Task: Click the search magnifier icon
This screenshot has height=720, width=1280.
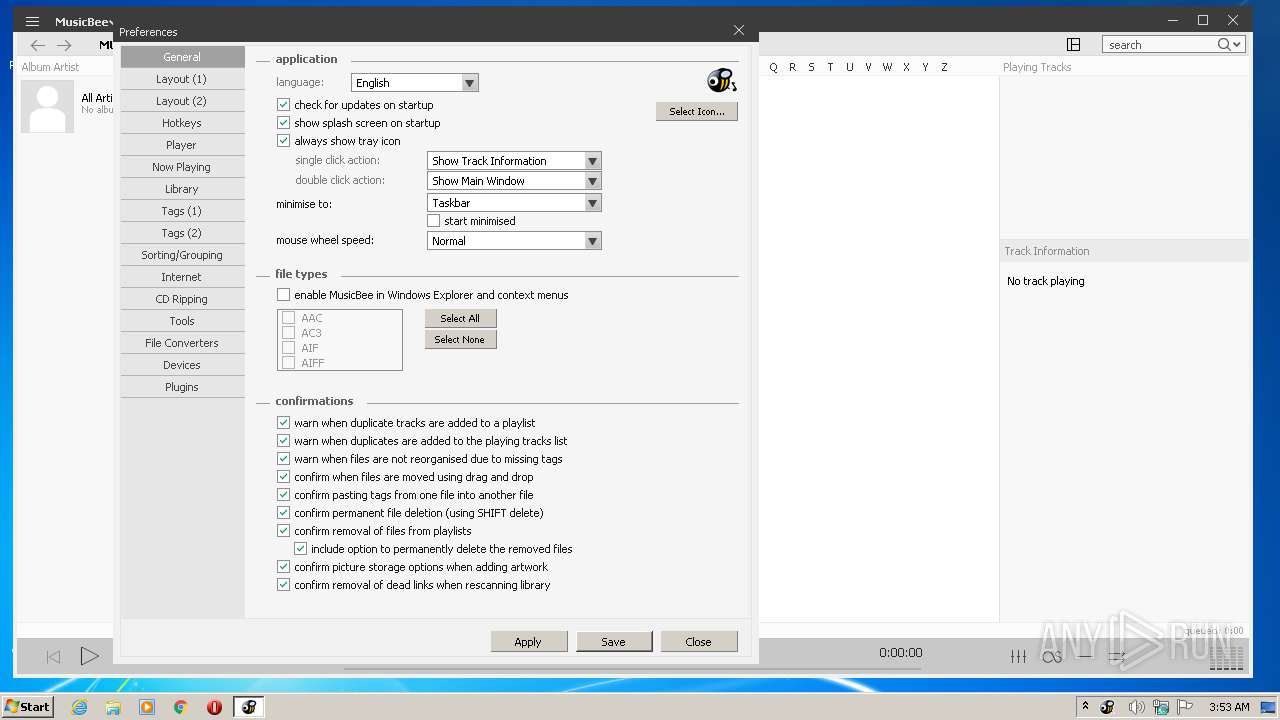Action: coord(1223,44)
